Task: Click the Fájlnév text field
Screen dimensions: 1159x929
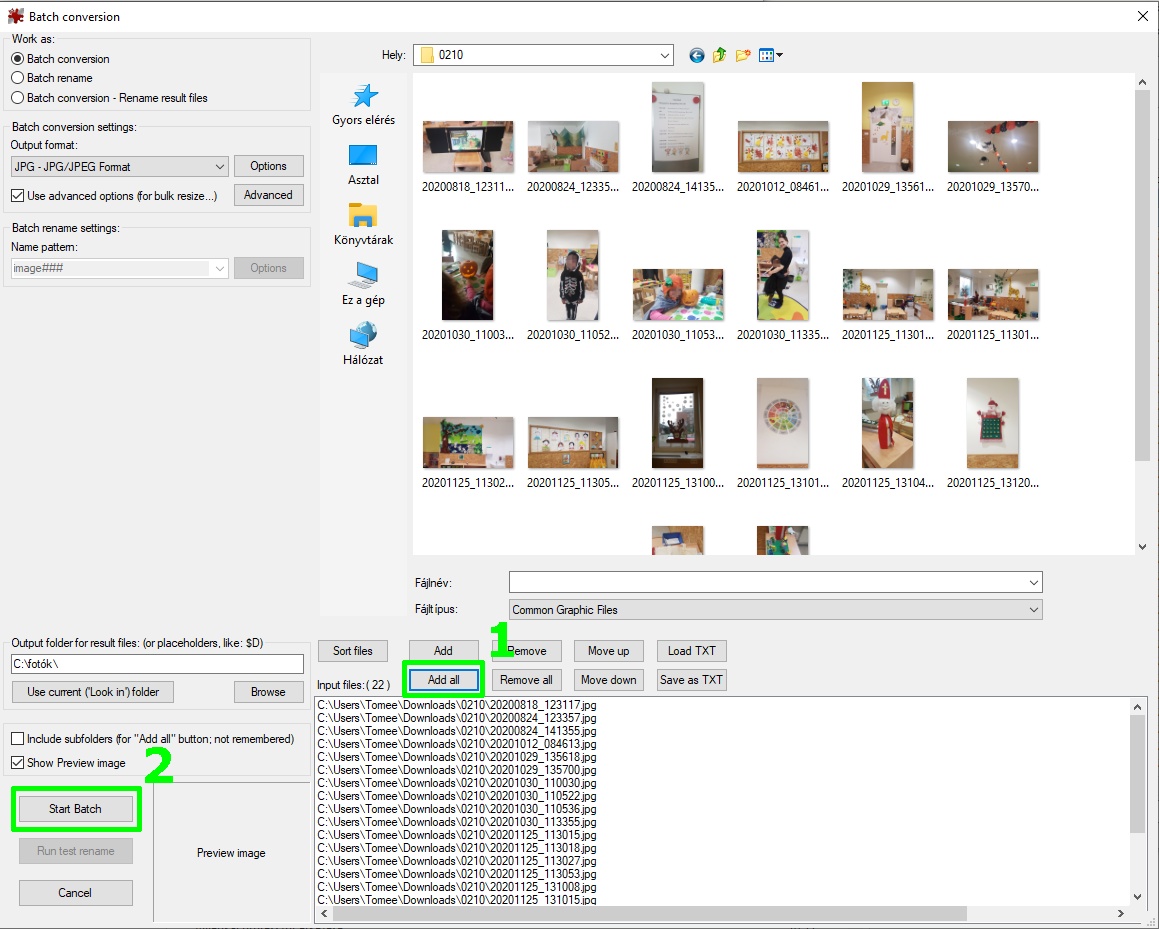Action: coord(767,582)
